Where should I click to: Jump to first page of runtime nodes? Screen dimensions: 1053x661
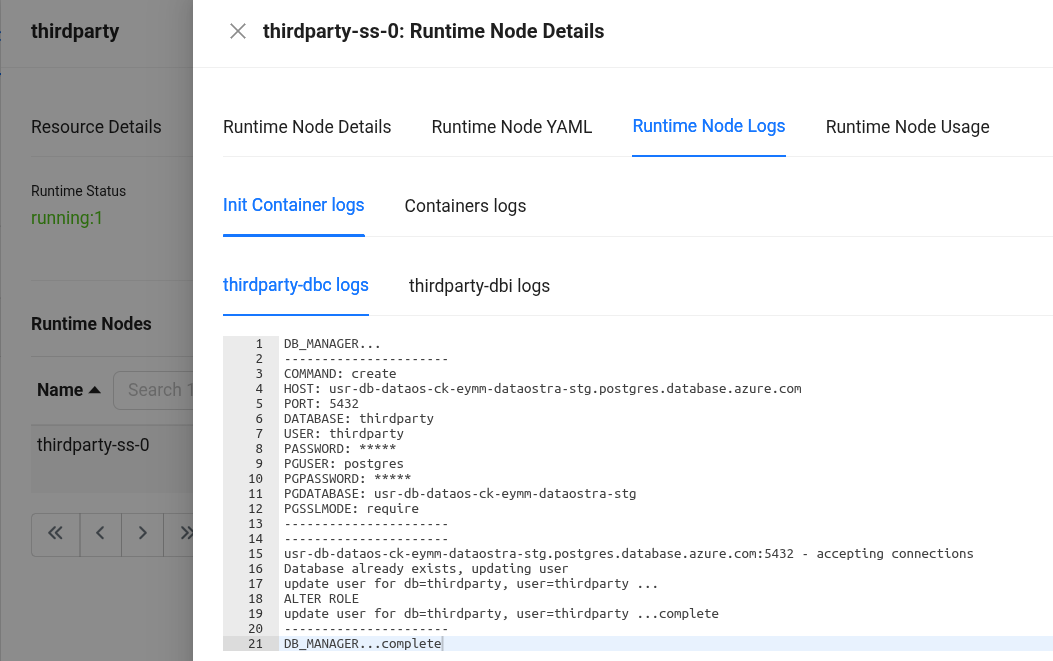tap(55, 534)
